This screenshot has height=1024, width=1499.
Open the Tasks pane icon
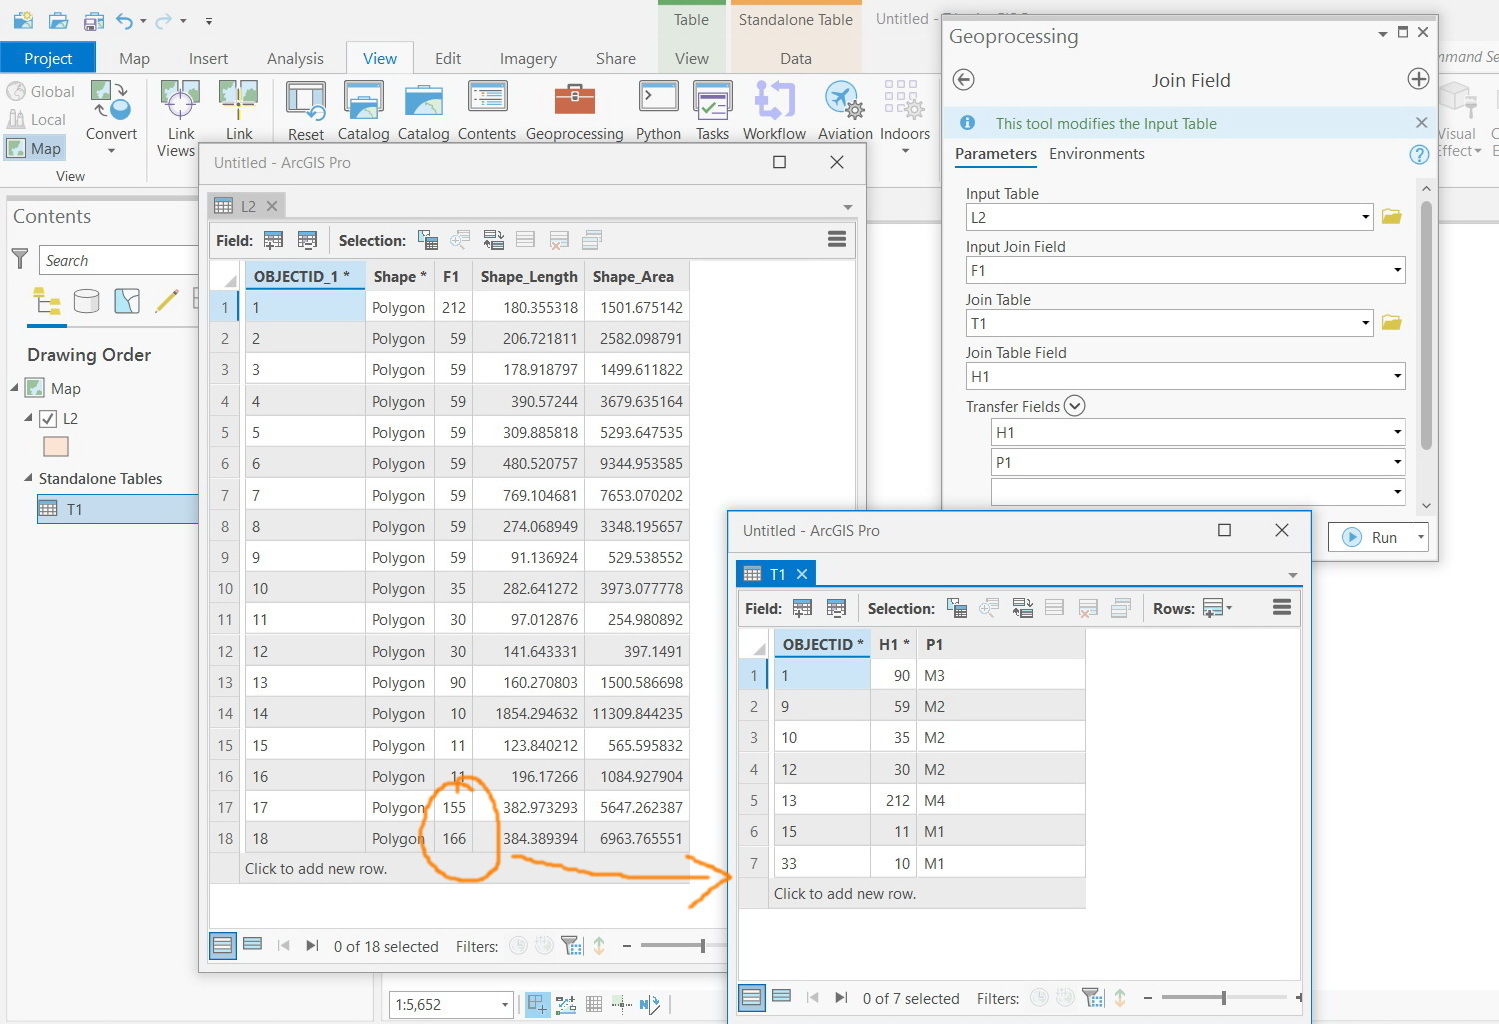[712, 110]
